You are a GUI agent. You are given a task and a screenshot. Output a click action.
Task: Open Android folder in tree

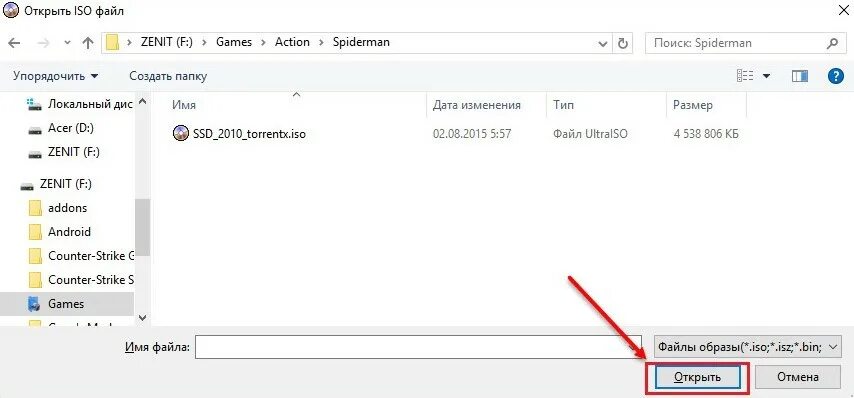[x=69, y=232]
